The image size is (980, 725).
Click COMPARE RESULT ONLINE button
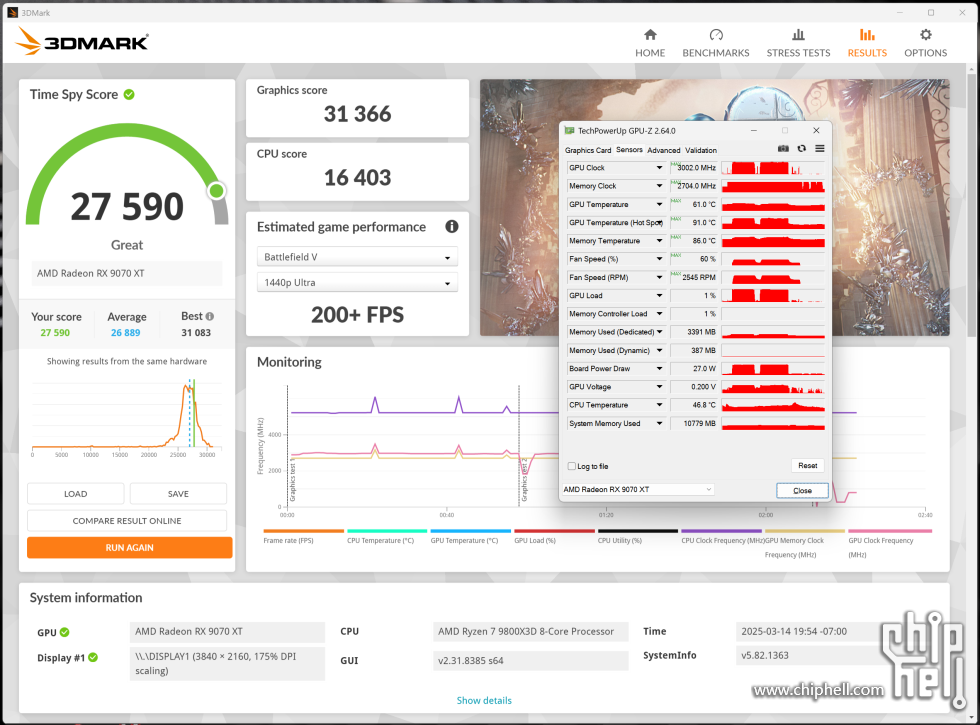click(127, 521)
